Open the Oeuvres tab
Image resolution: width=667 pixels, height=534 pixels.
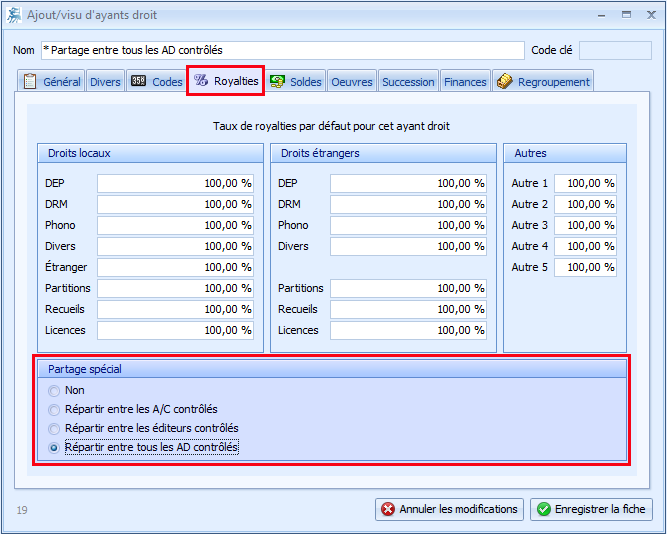point(351,82)
